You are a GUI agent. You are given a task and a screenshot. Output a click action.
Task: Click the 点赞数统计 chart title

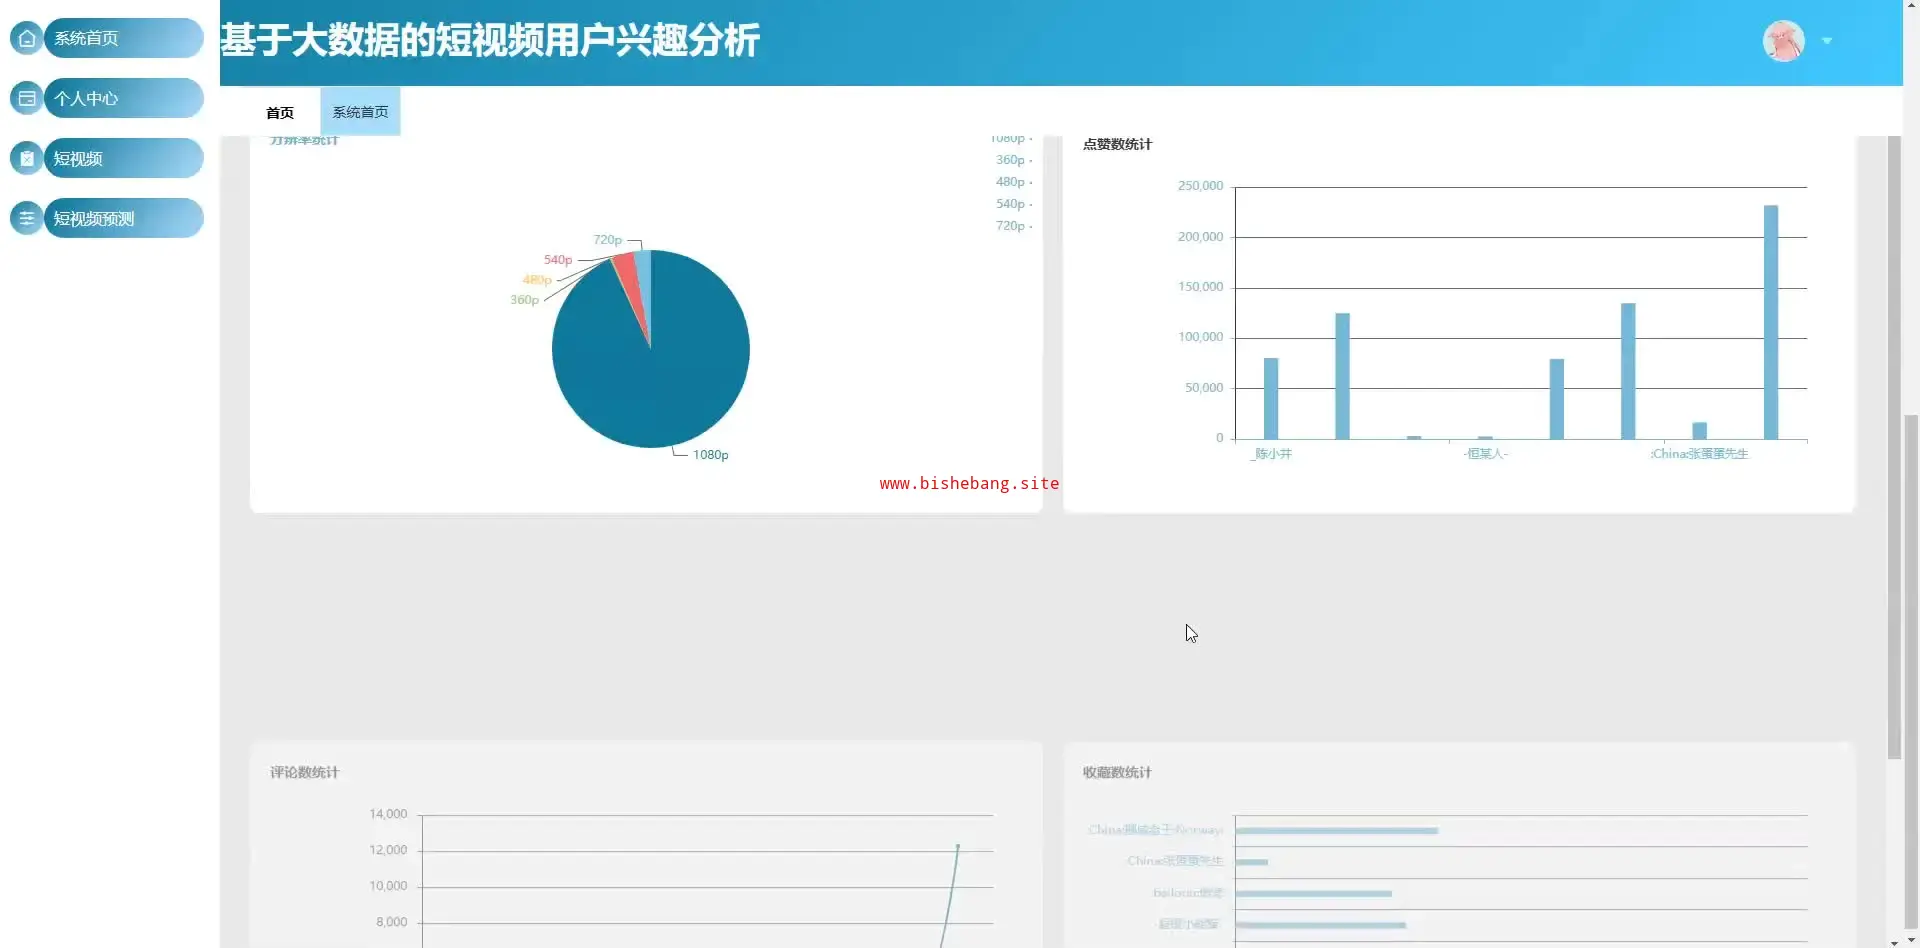coord(1117,144)
